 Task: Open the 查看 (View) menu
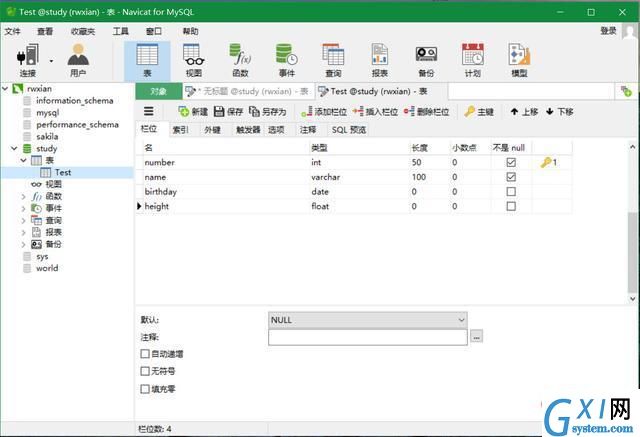pos(45,31)
